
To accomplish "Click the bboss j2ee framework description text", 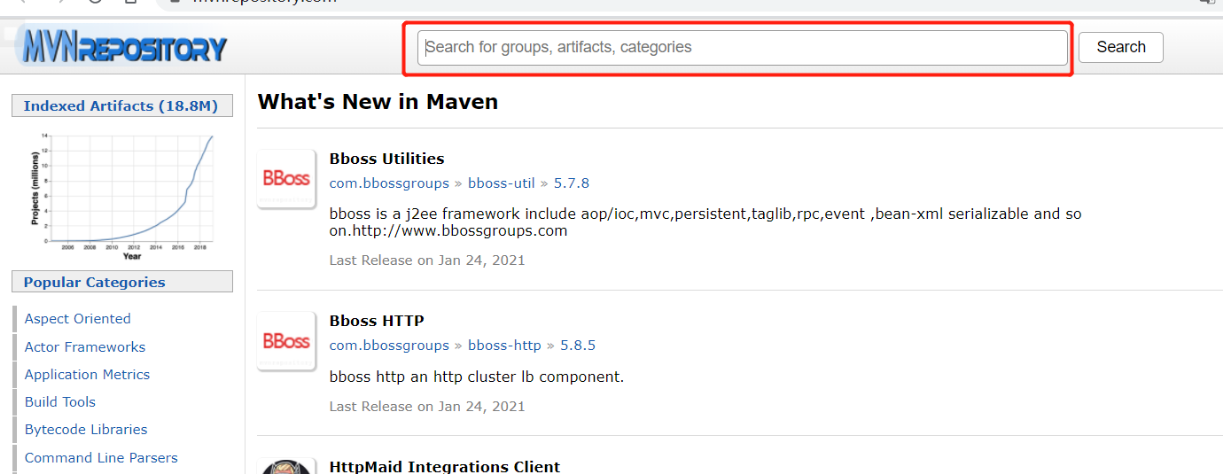I will click(705, 222).
